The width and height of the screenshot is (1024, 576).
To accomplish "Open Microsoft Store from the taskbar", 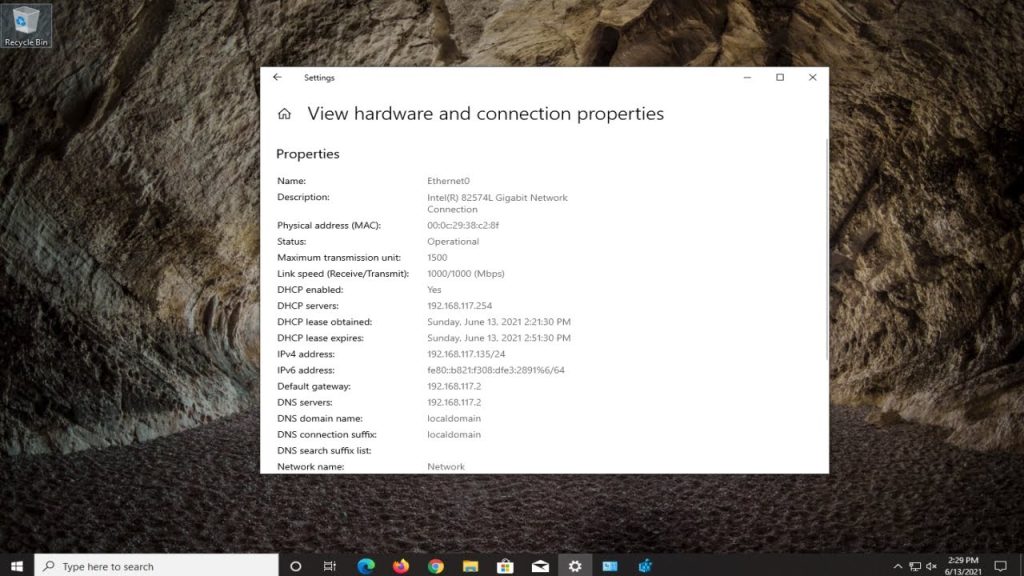I will click(x=506, y=566).
